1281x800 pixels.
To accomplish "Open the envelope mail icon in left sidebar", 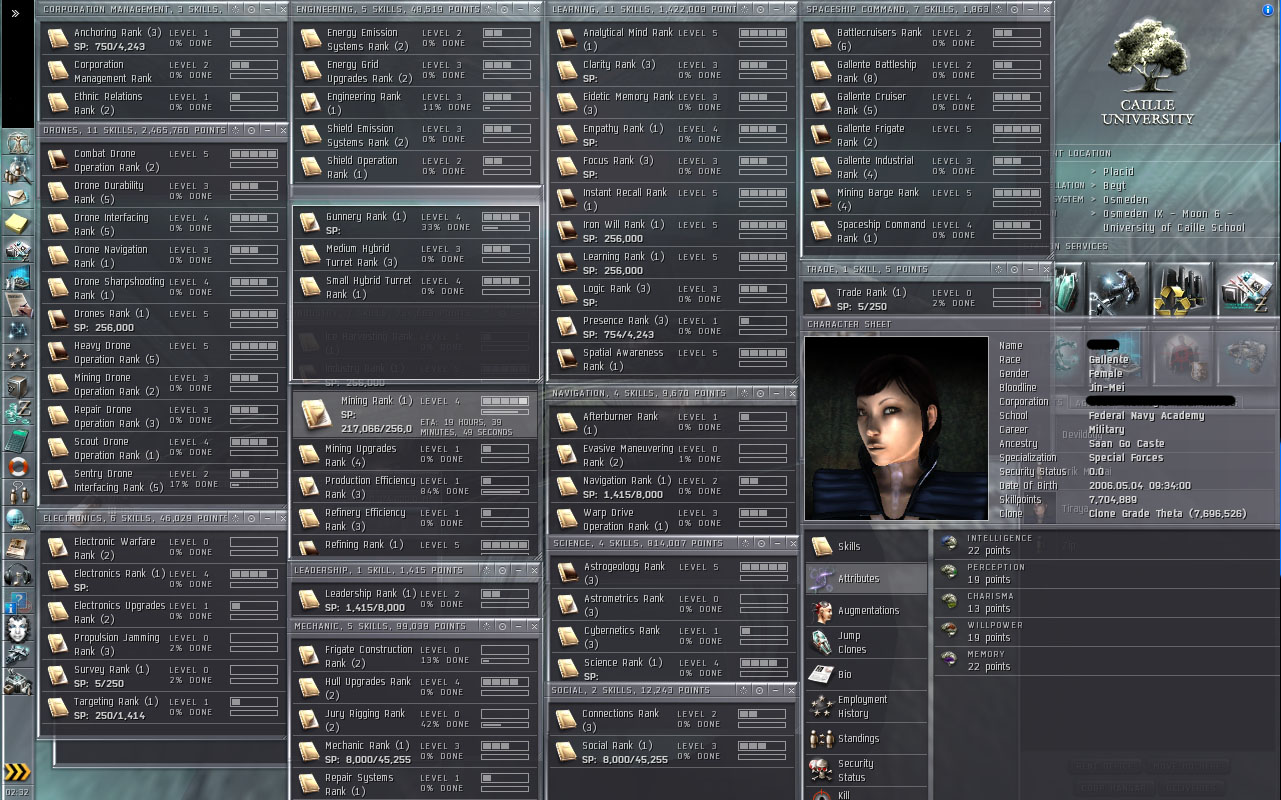I will pos(17,197).
